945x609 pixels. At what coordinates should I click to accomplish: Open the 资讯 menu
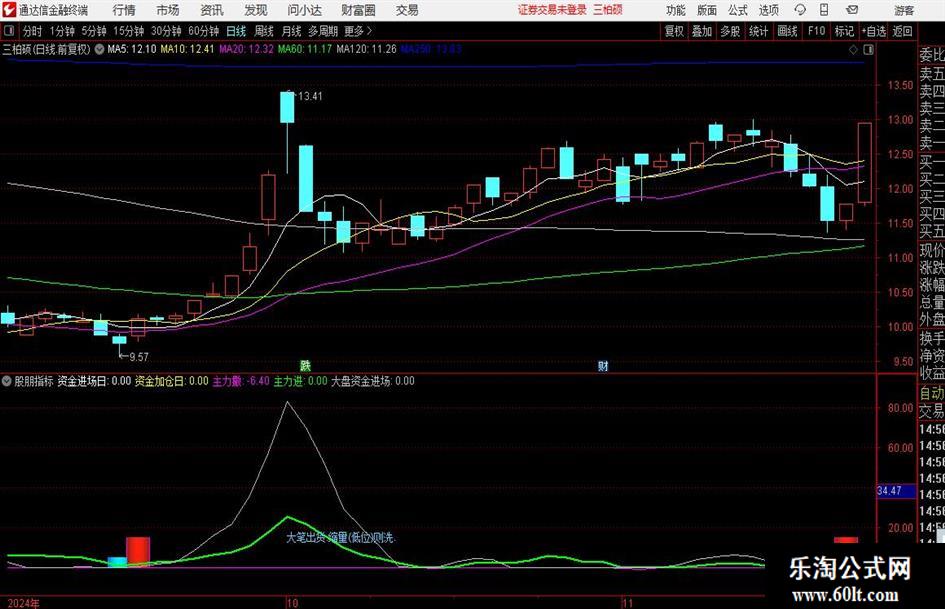point(212,10)
